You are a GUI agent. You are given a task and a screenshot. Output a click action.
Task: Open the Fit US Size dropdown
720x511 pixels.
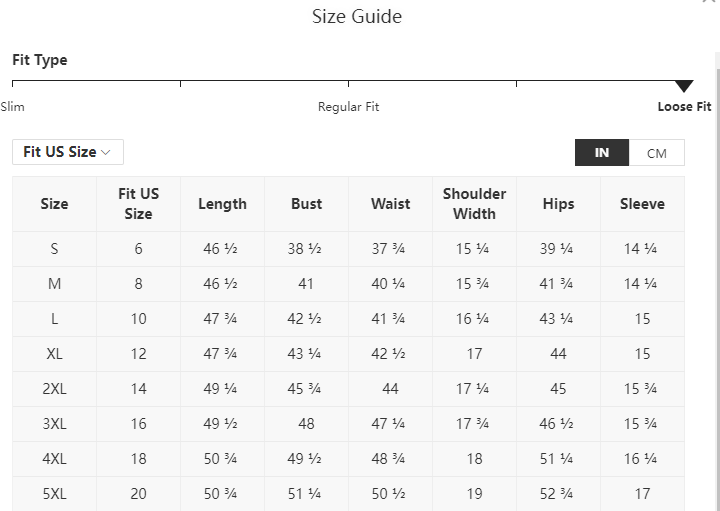[68, 152]
